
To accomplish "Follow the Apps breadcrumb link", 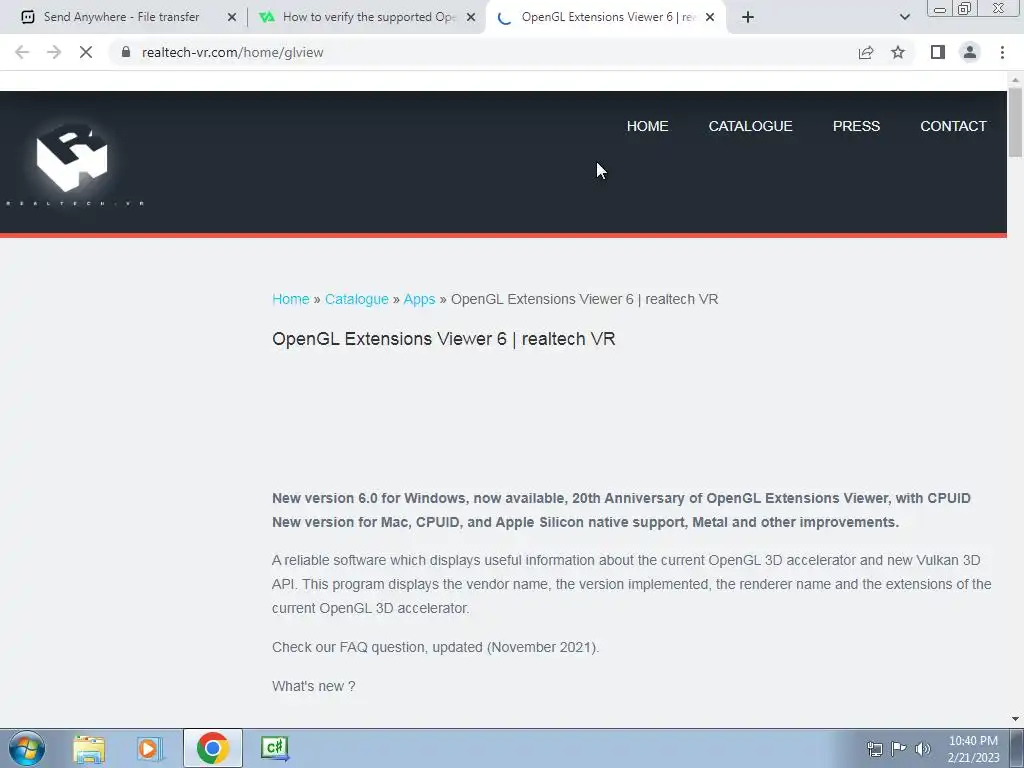I will (x=419, y=299).
